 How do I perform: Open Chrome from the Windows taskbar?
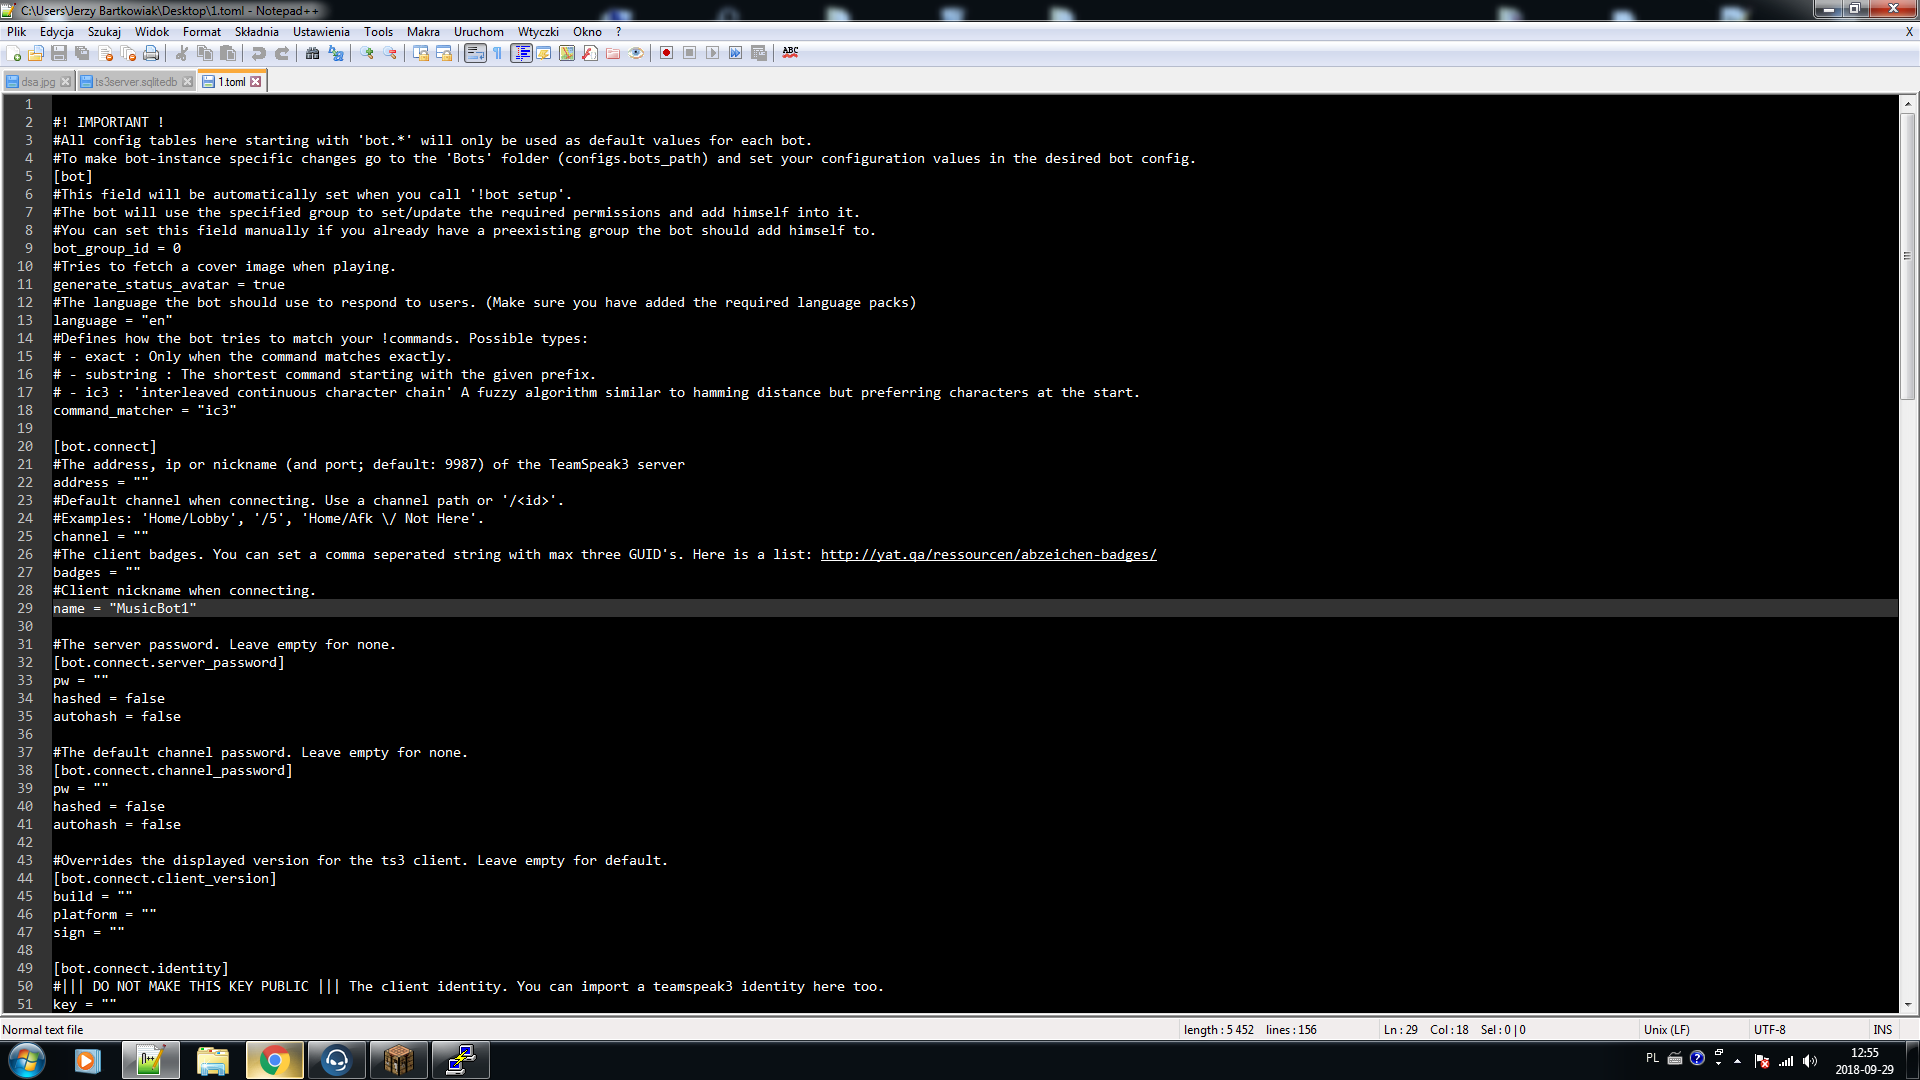pos(274,1060)
